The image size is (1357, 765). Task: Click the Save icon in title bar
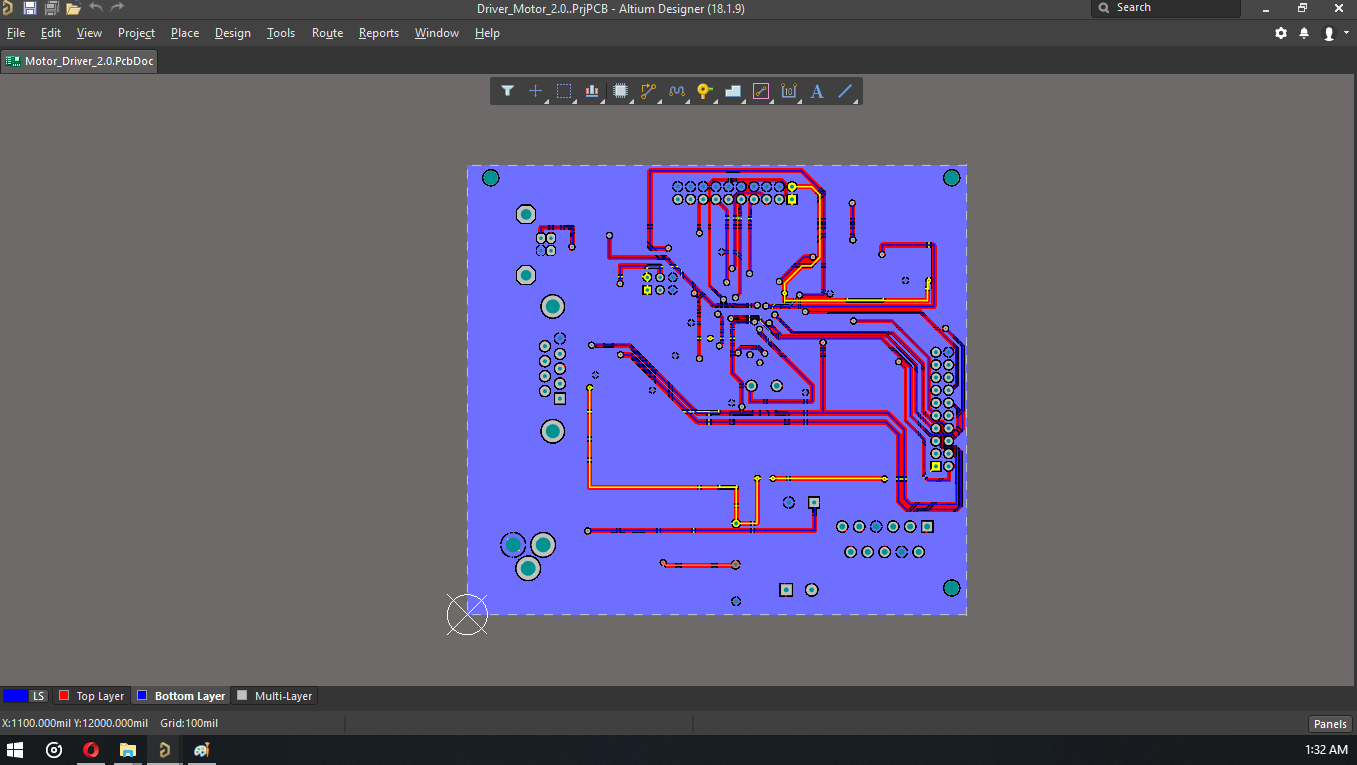(30, 8)
